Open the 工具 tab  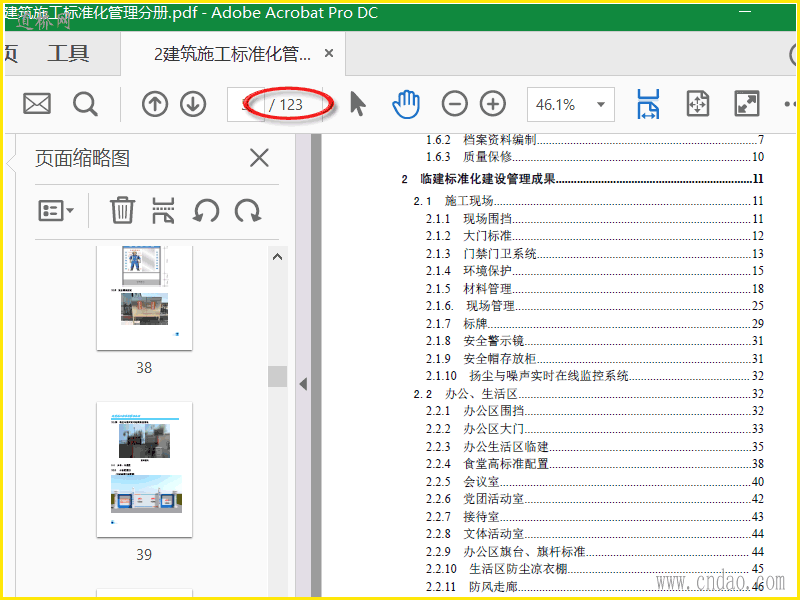[68, 53]
